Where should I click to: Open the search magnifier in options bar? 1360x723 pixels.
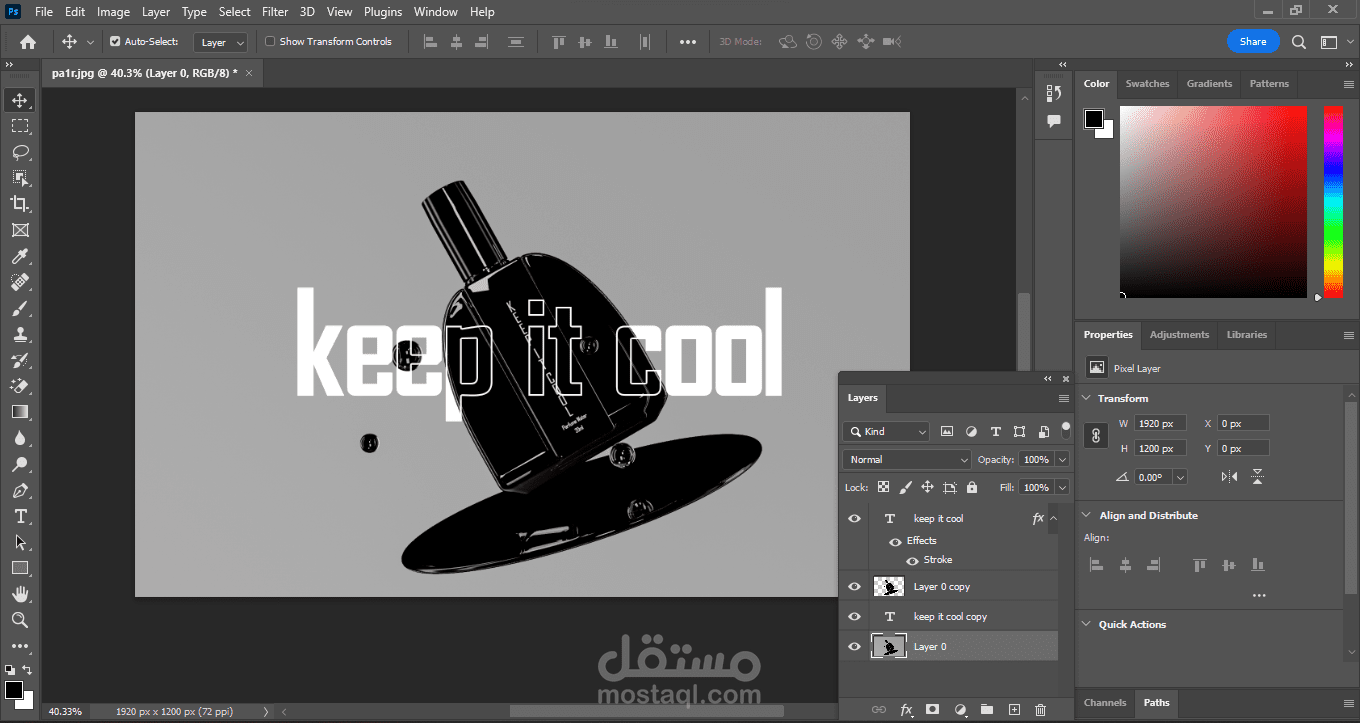coord(1298,42)
